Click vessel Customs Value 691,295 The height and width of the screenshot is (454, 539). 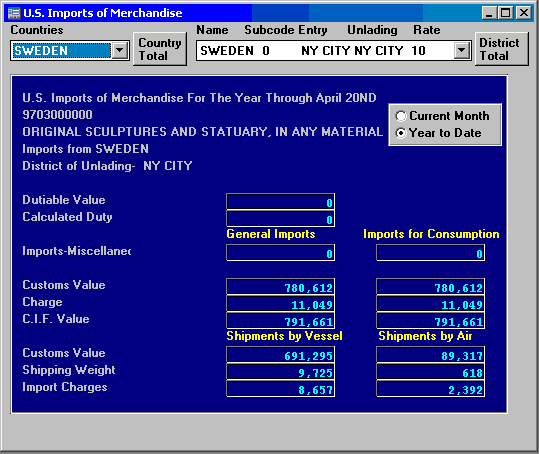280,355
